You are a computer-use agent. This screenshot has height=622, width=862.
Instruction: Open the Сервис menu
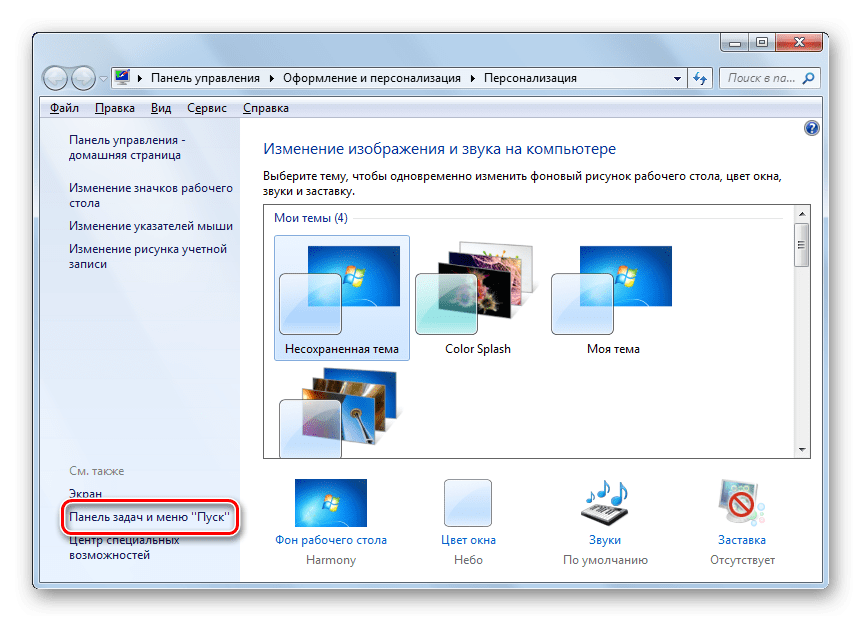click(206, 108)
